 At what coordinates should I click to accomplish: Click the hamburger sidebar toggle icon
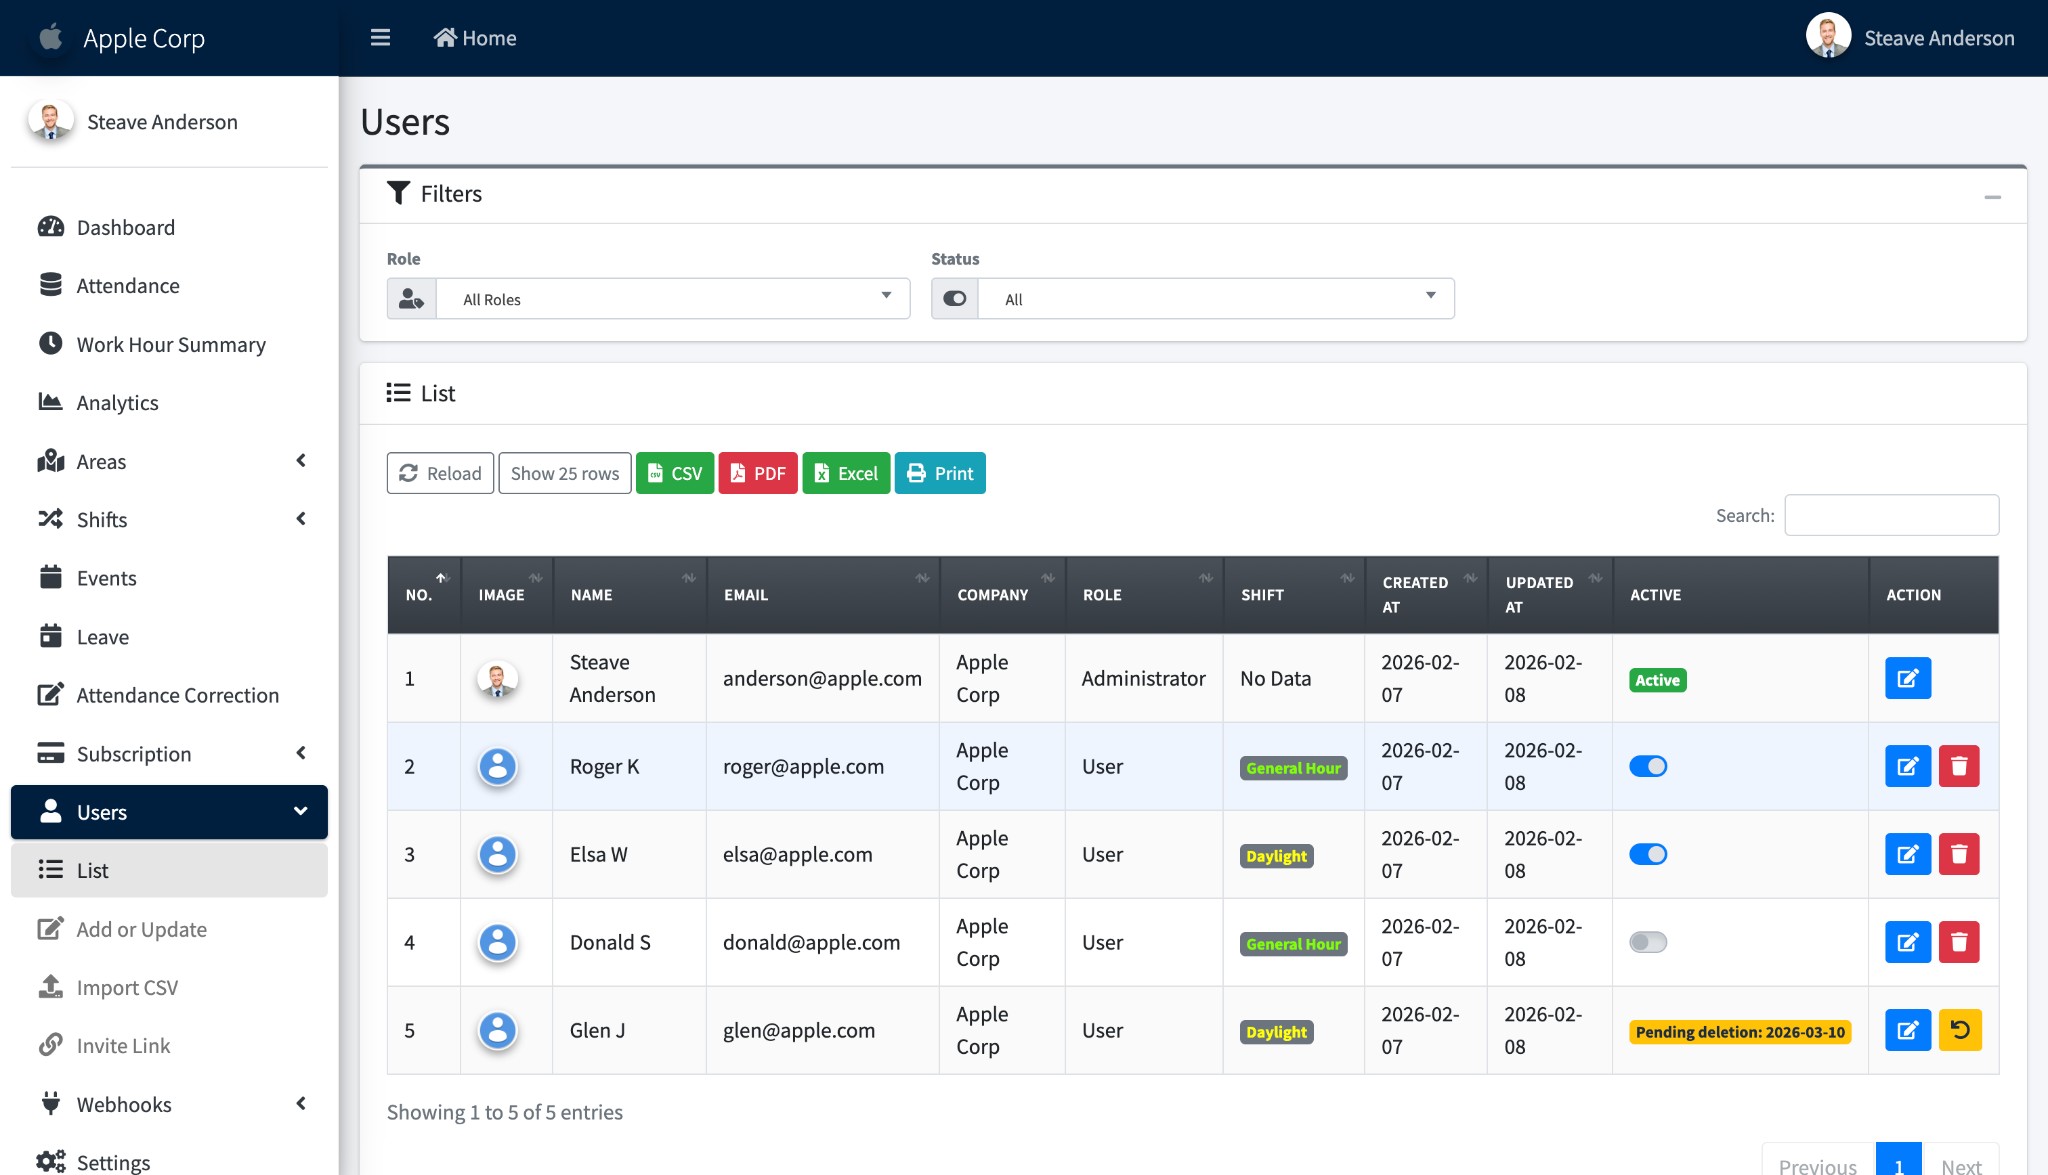pos(380,38)
